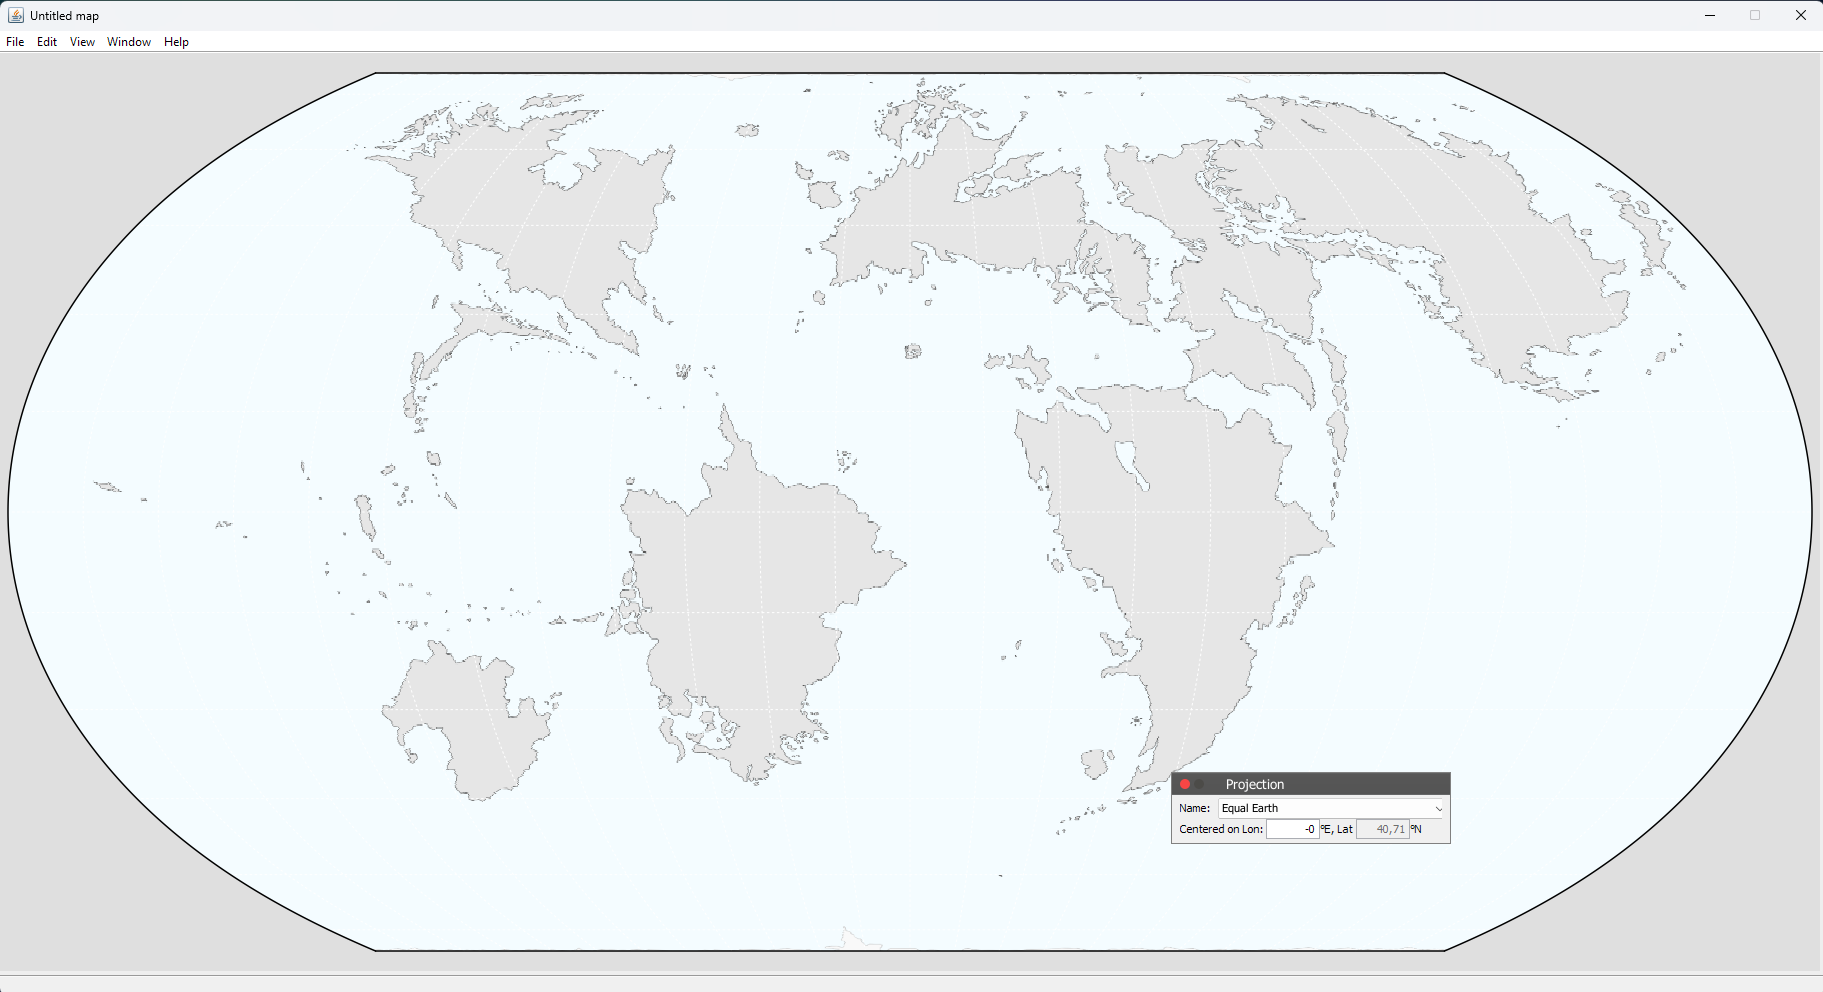Click the Centered on Lon input field

(x=1292, y=829)
